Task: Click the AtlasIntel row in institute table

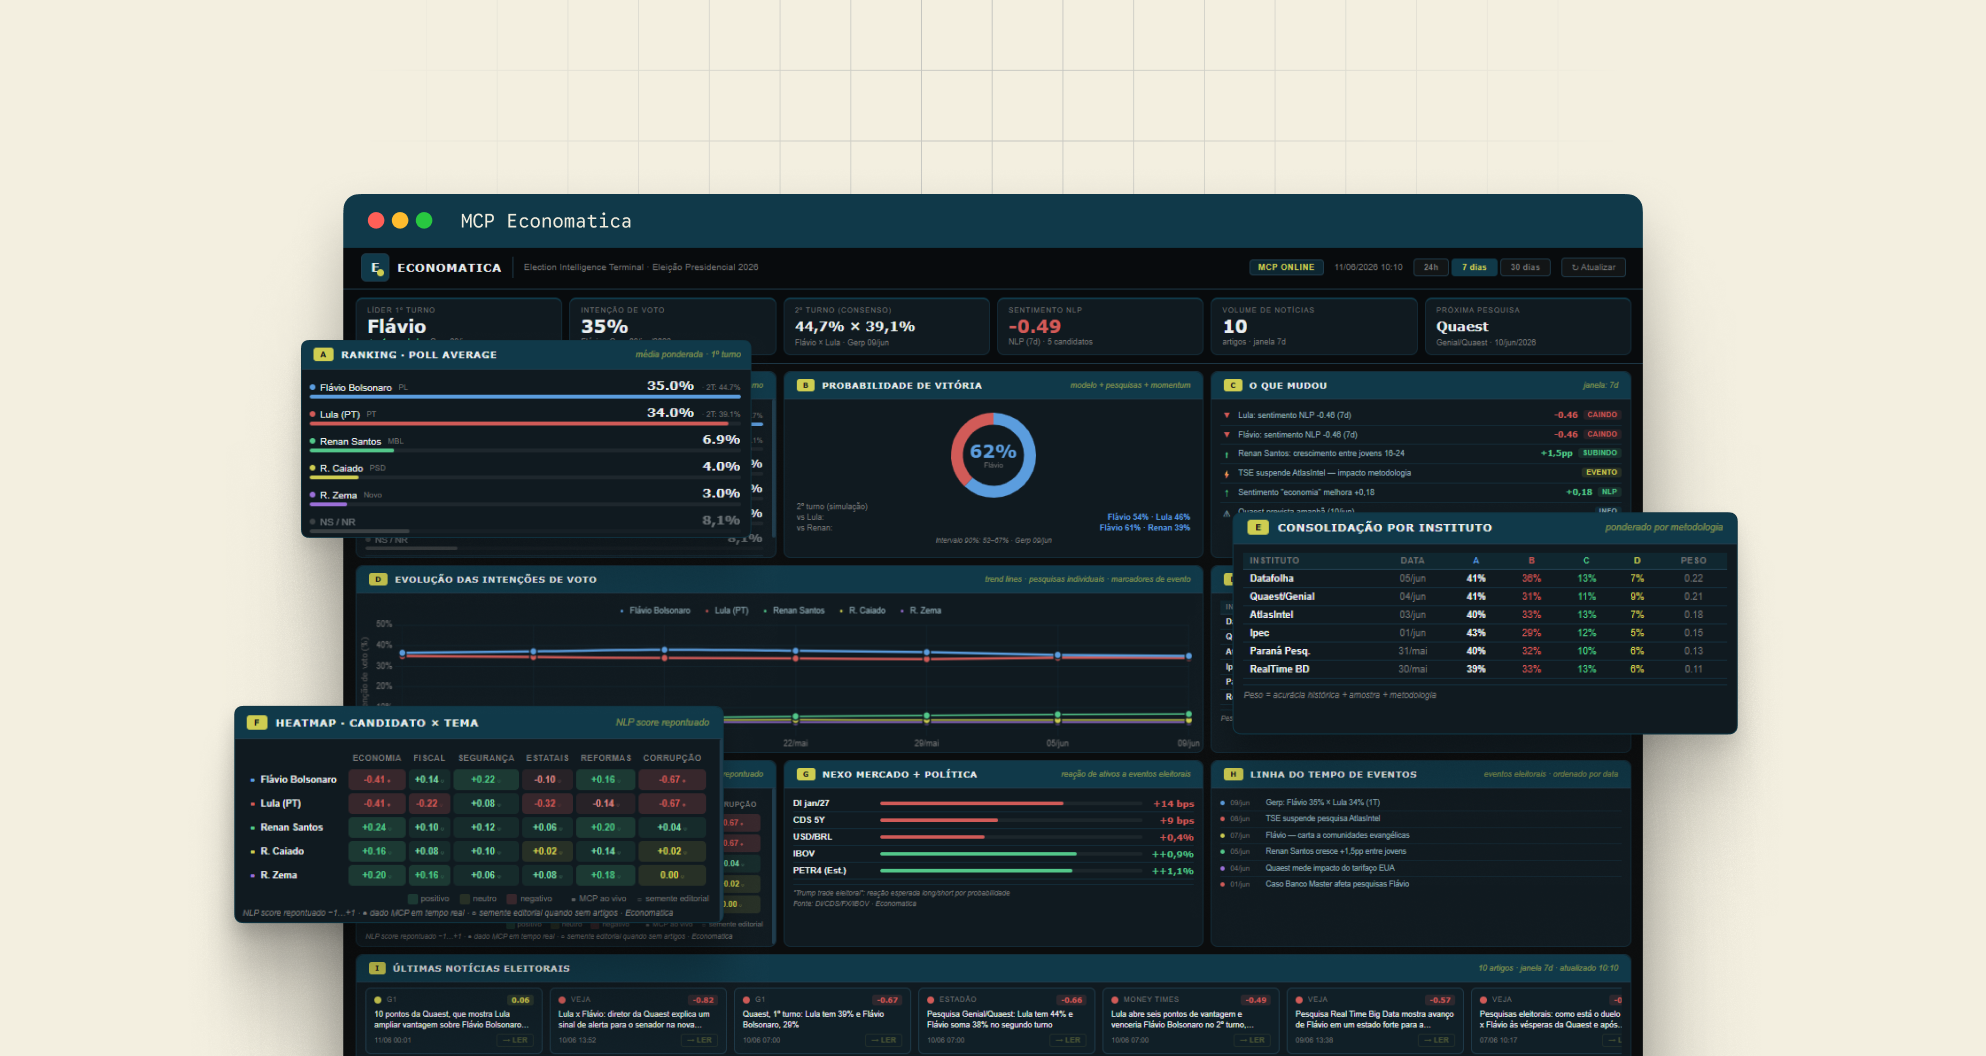Action: click(1485, 615)
